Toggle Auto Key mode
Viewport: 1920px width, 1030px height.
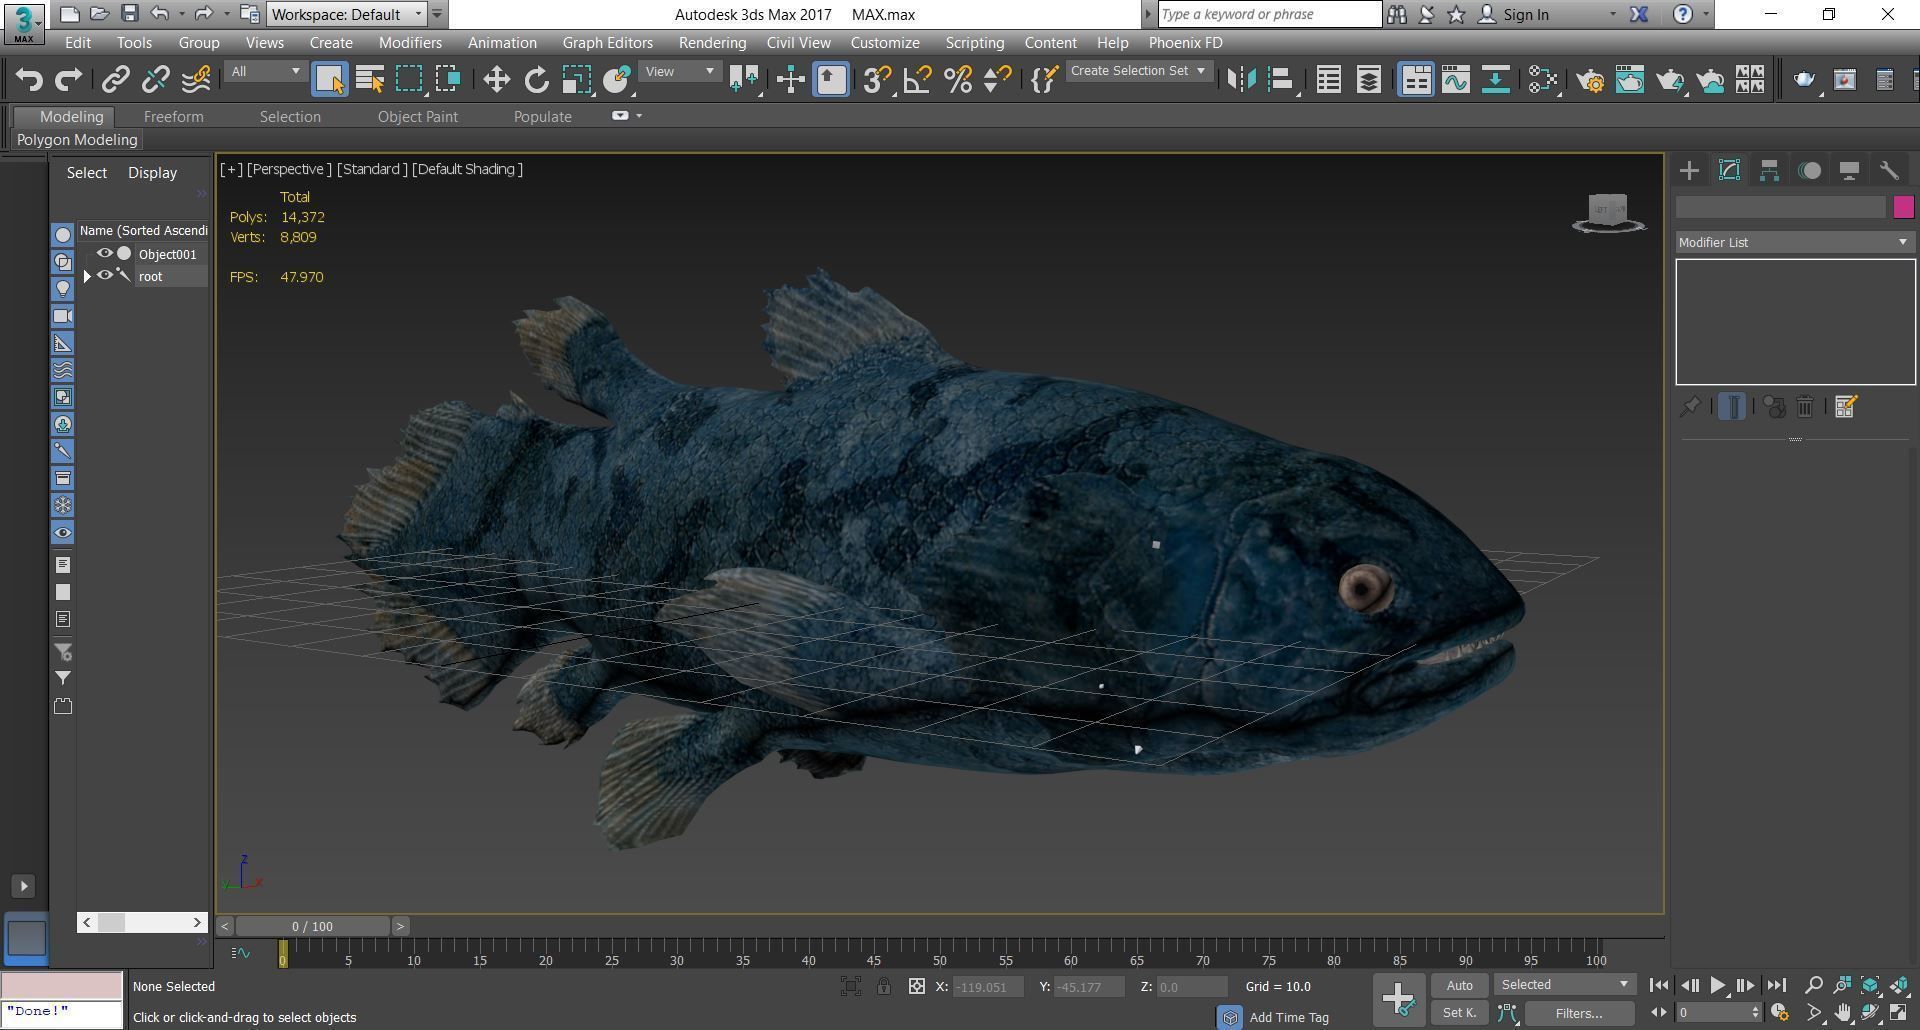pyautogui.click(x=1459, y=985)
